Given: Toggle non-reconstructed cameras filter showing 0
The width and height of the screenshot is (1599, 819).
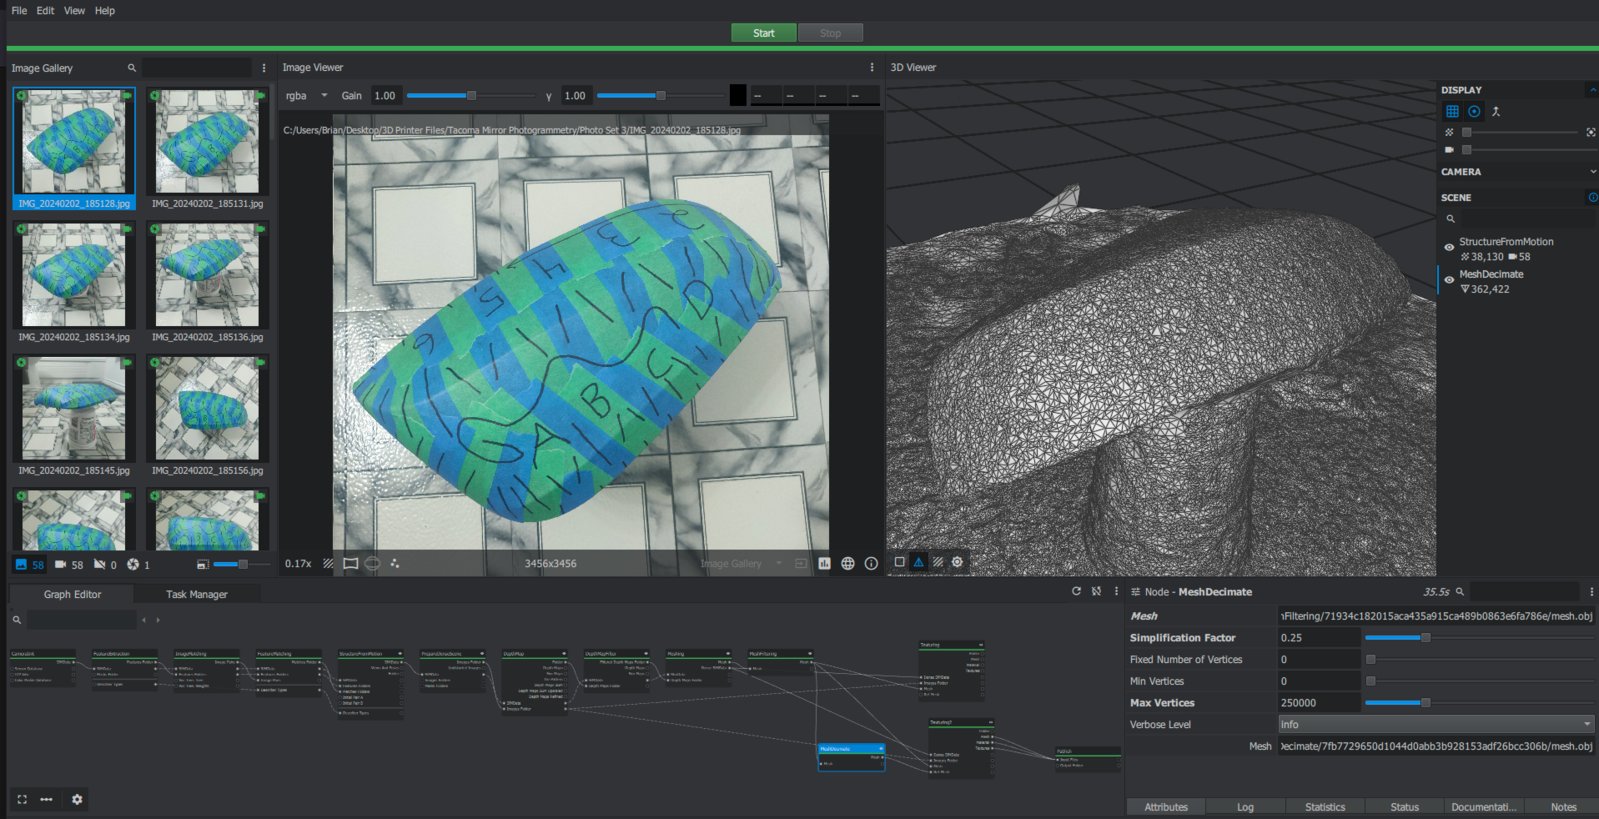Looking at the screenshot, I should coord(105,564).
